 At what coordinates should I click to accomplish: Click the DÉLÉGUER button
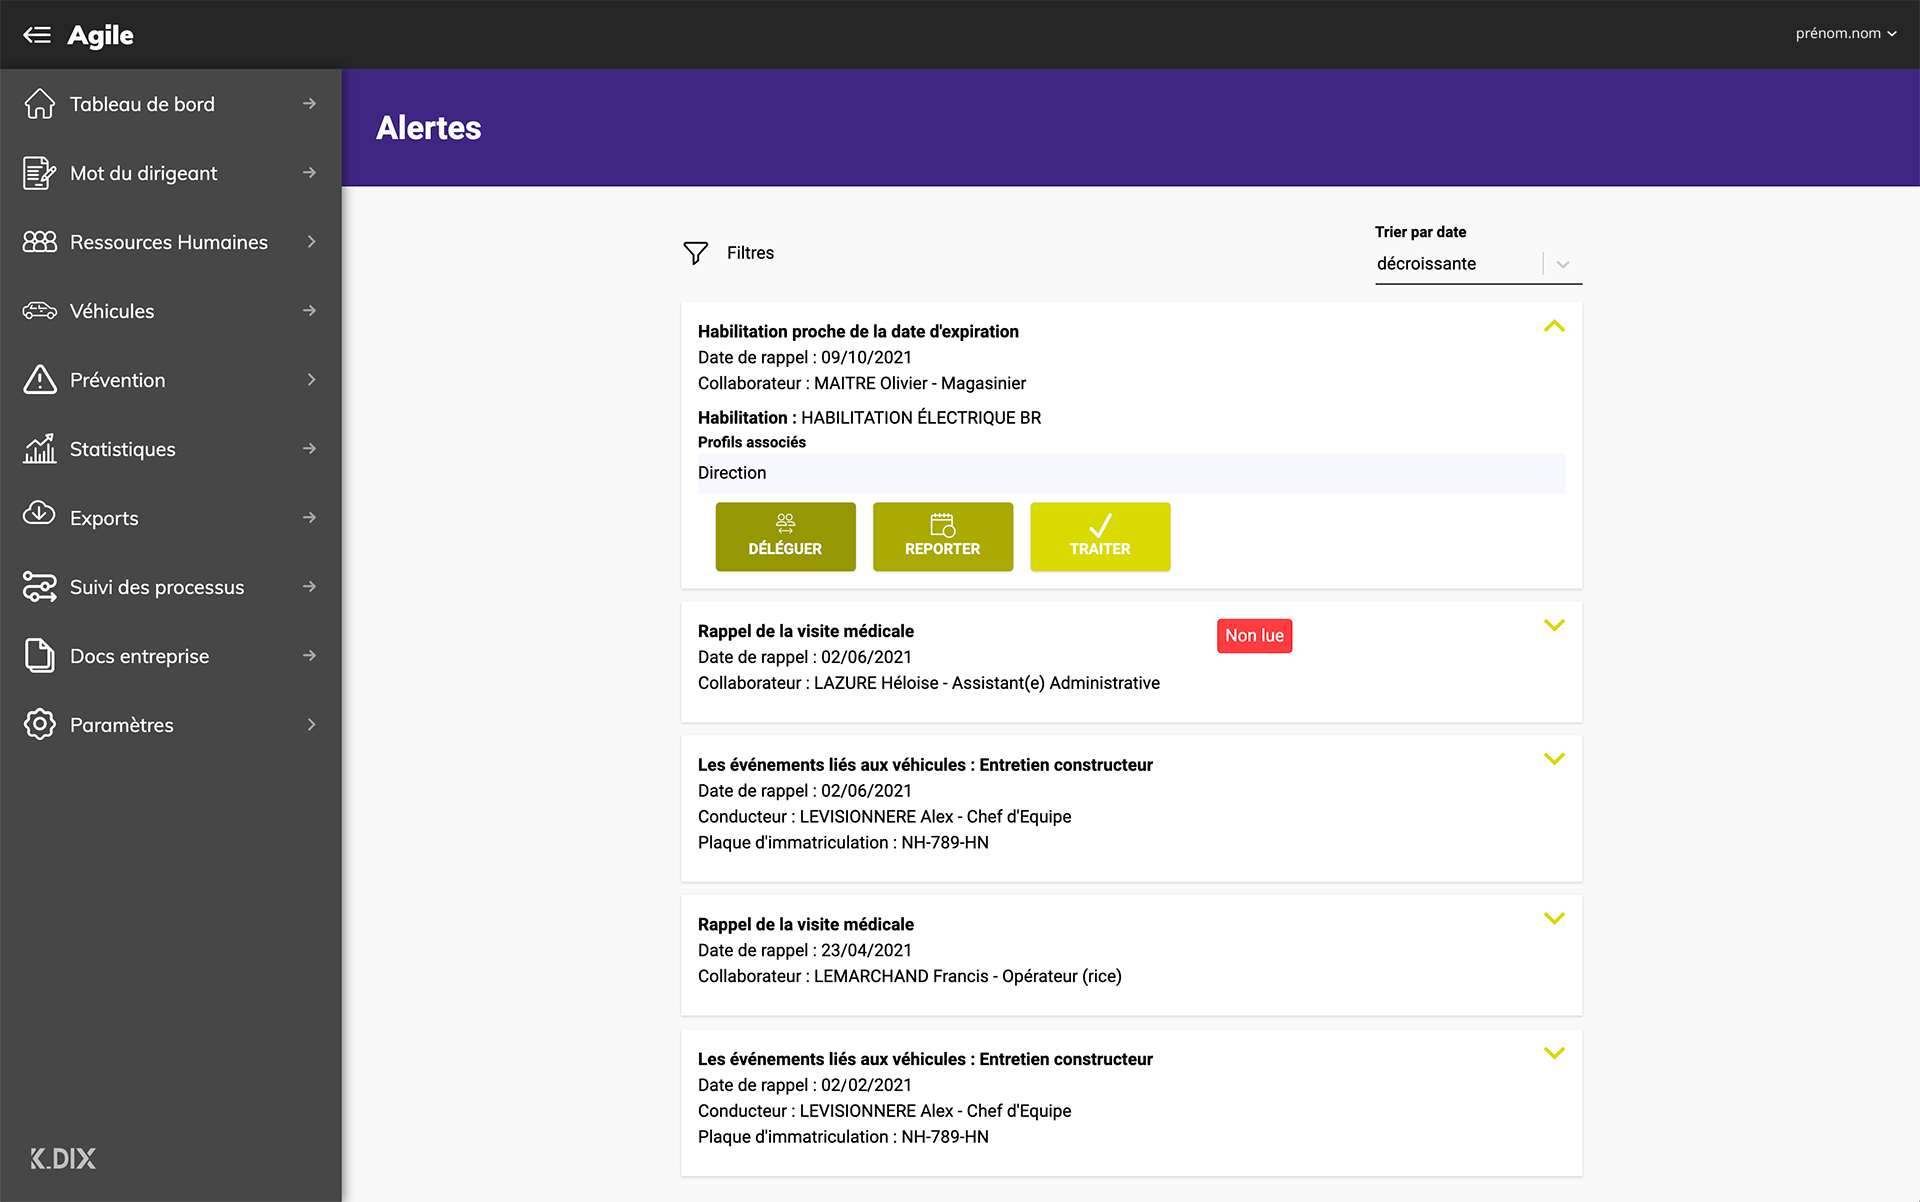click(786, 537)
